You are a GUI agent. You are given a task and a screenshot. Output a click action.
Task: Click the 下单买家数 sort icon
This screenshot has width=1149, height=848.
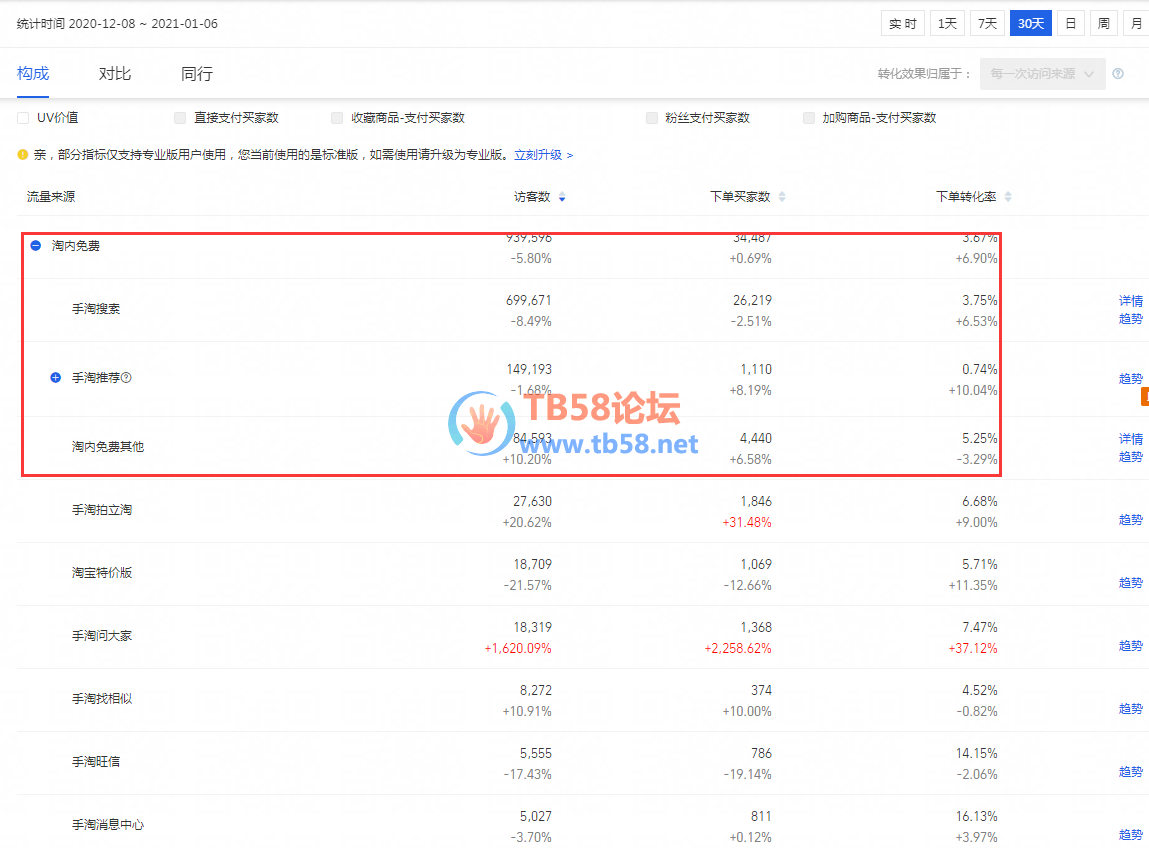(782, 198)
